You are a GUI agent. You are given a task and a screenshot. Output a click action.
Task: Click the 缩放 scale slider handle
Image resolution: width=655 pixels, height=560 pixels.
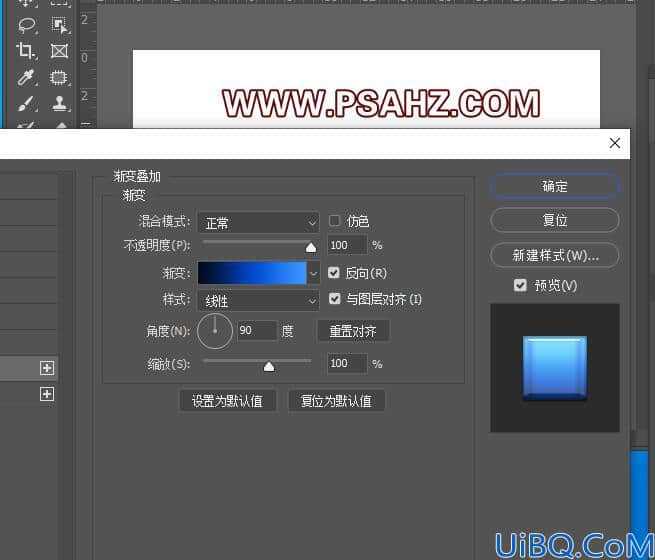click(269, 367)
